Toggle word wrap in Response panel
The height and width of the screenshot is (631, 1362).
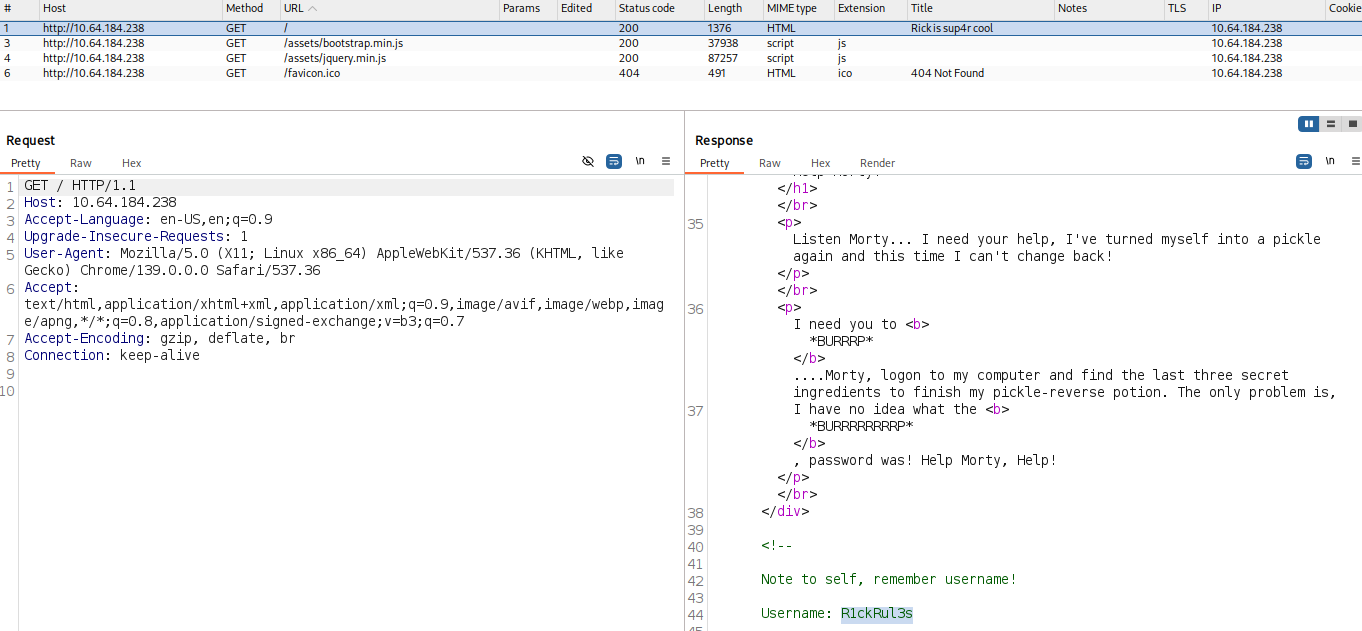point(1304,161)
